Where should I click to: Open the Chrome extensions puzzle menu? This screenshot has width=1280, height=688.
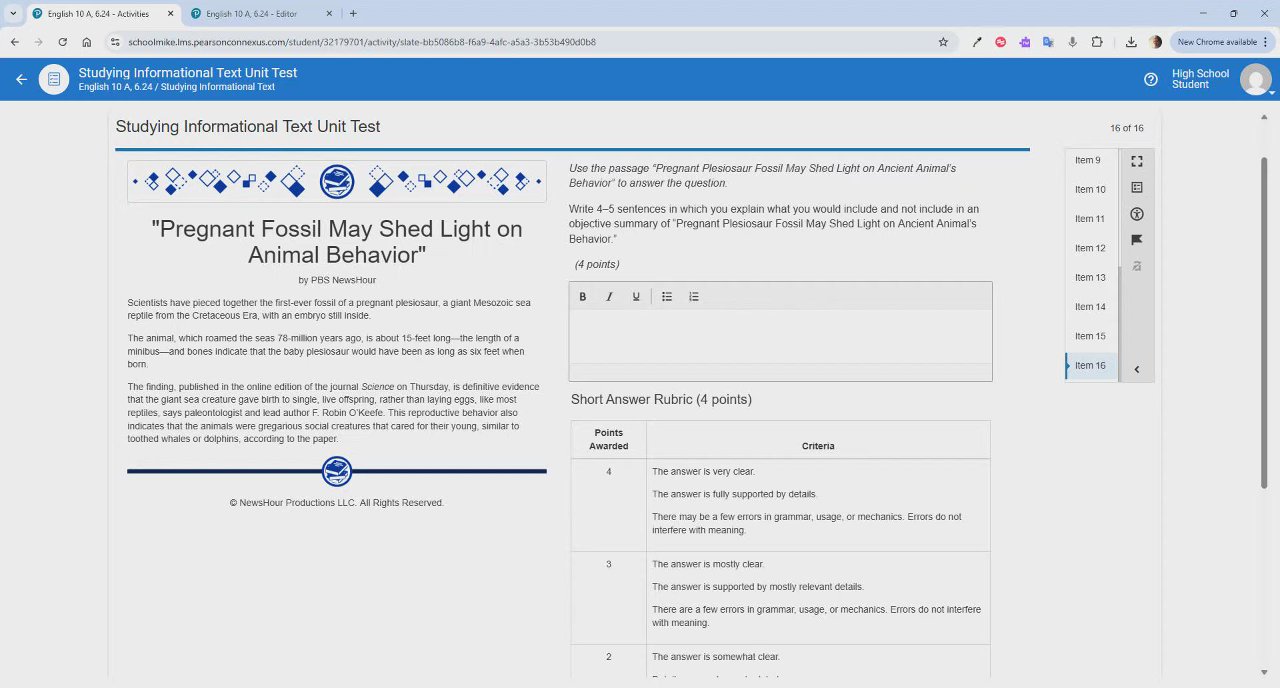tap(1097, 42)
